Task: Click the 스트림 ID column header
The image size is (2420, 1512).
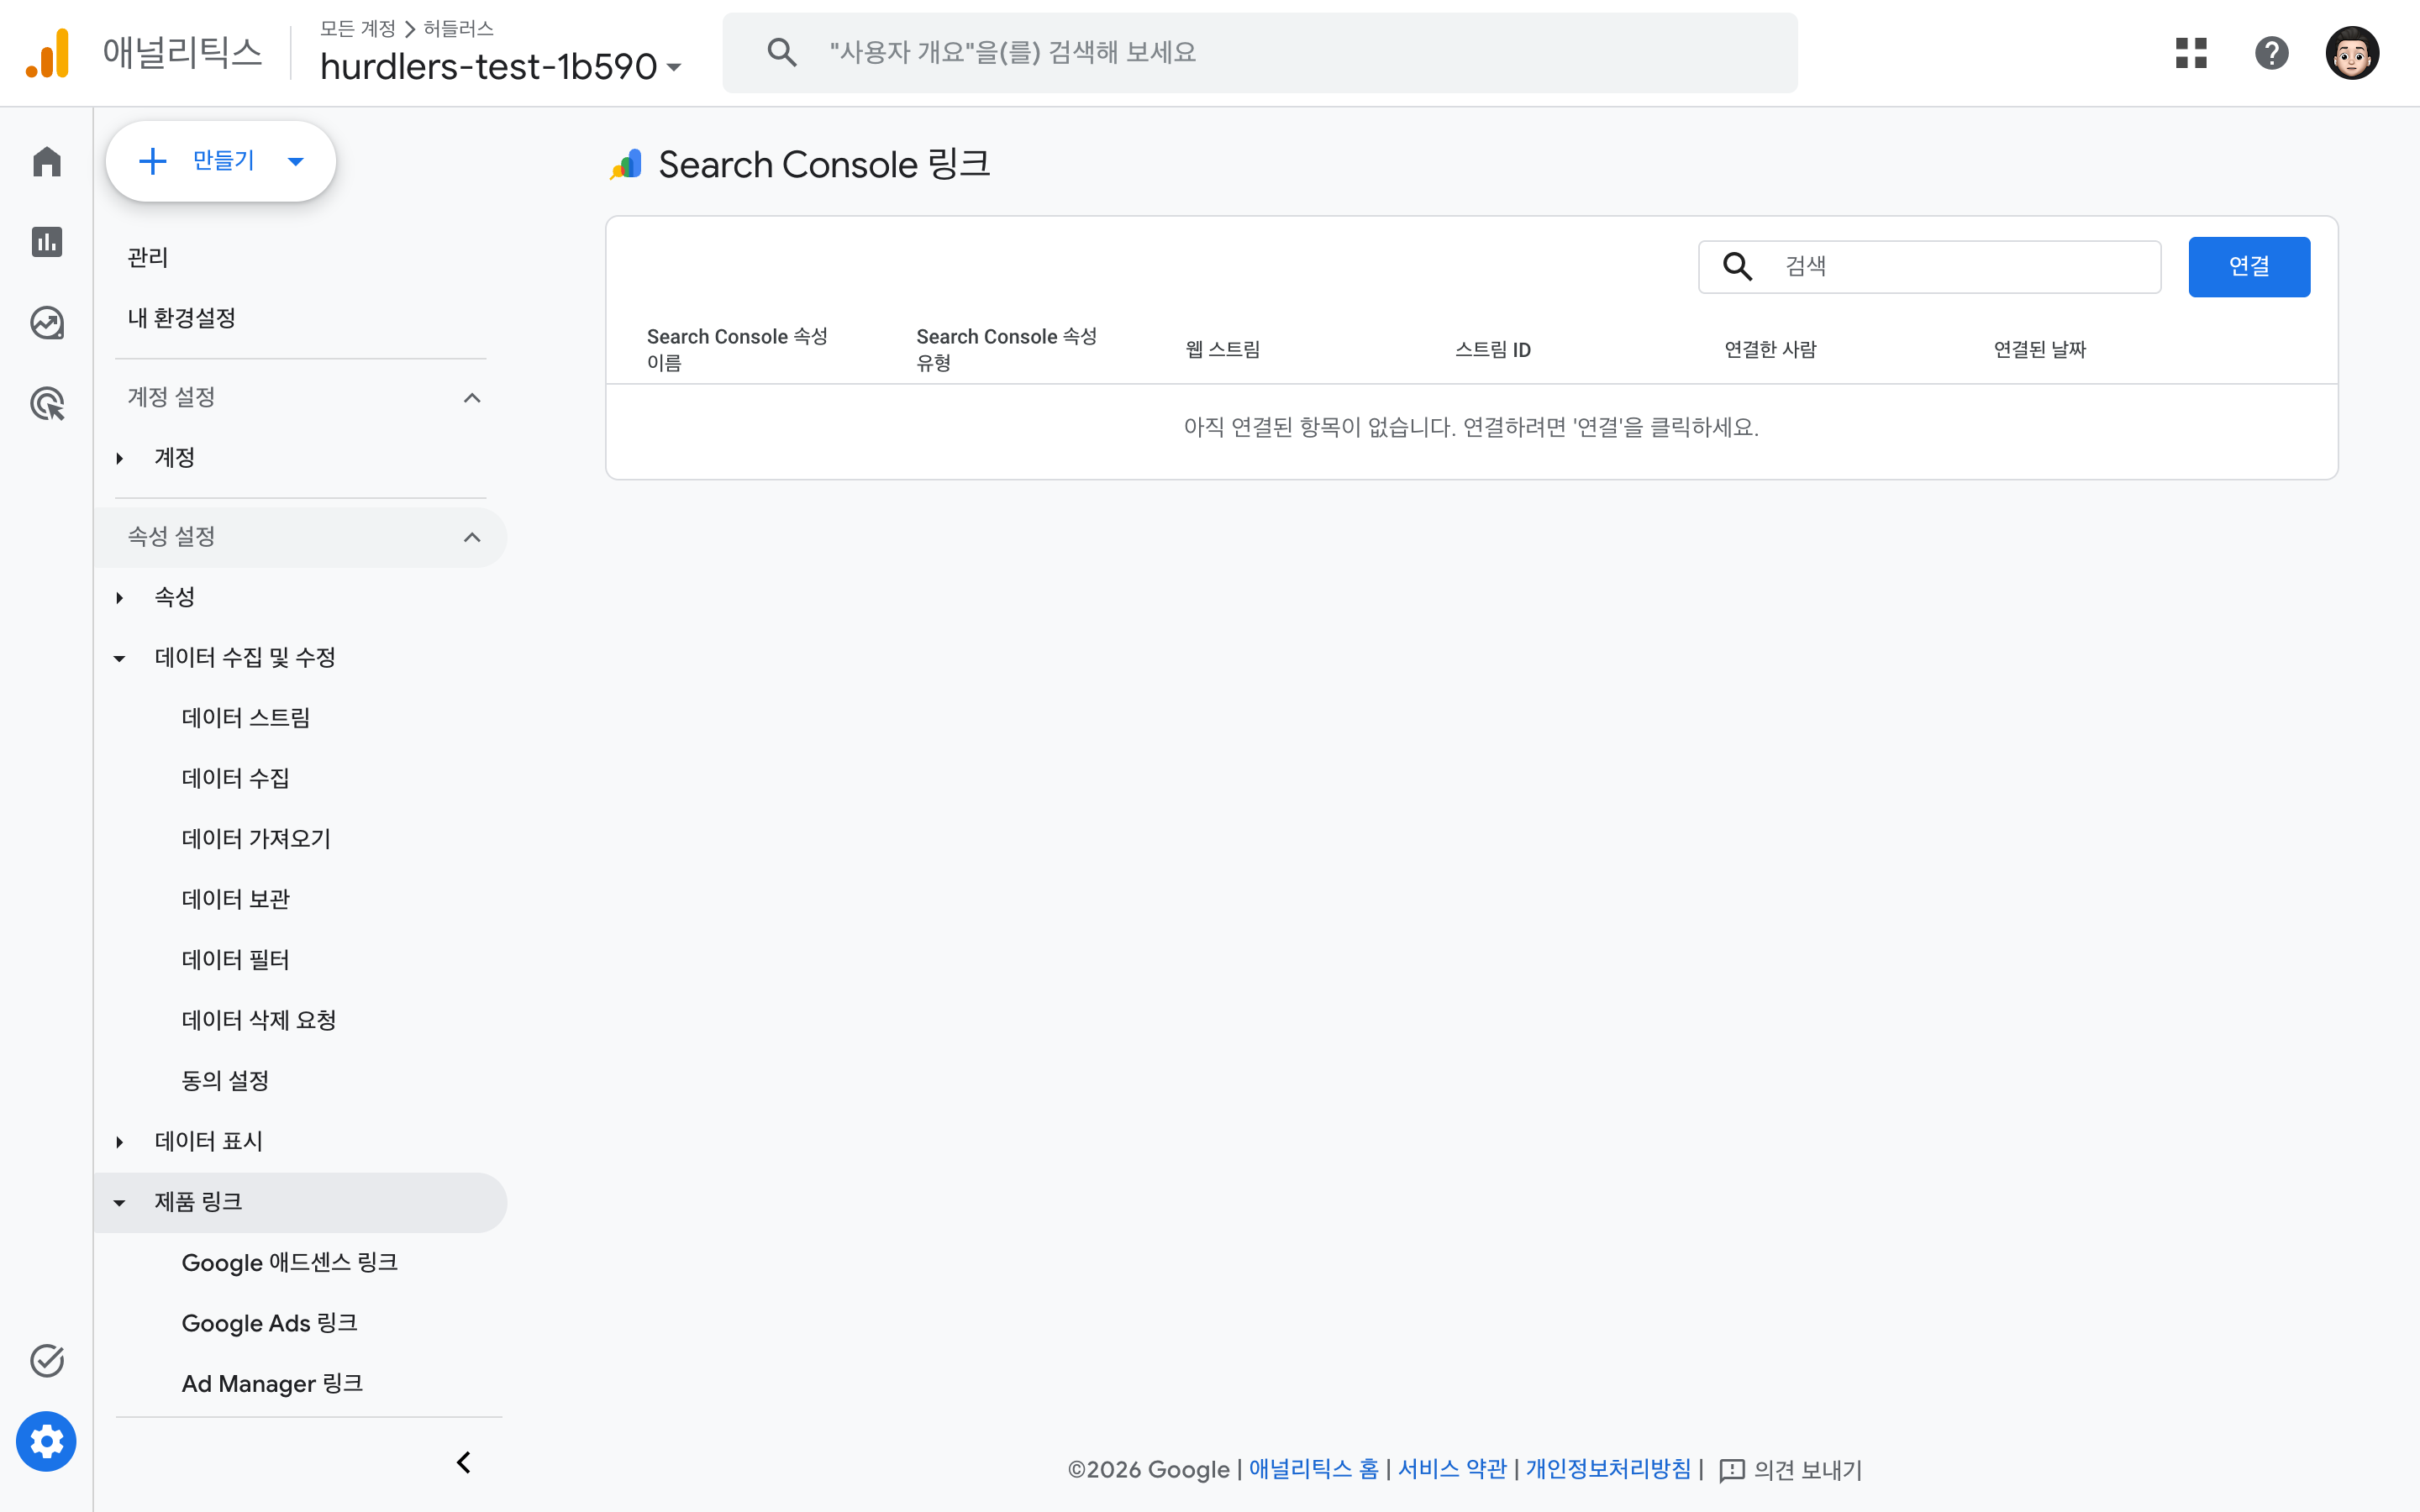Action: pos(1492,350)
